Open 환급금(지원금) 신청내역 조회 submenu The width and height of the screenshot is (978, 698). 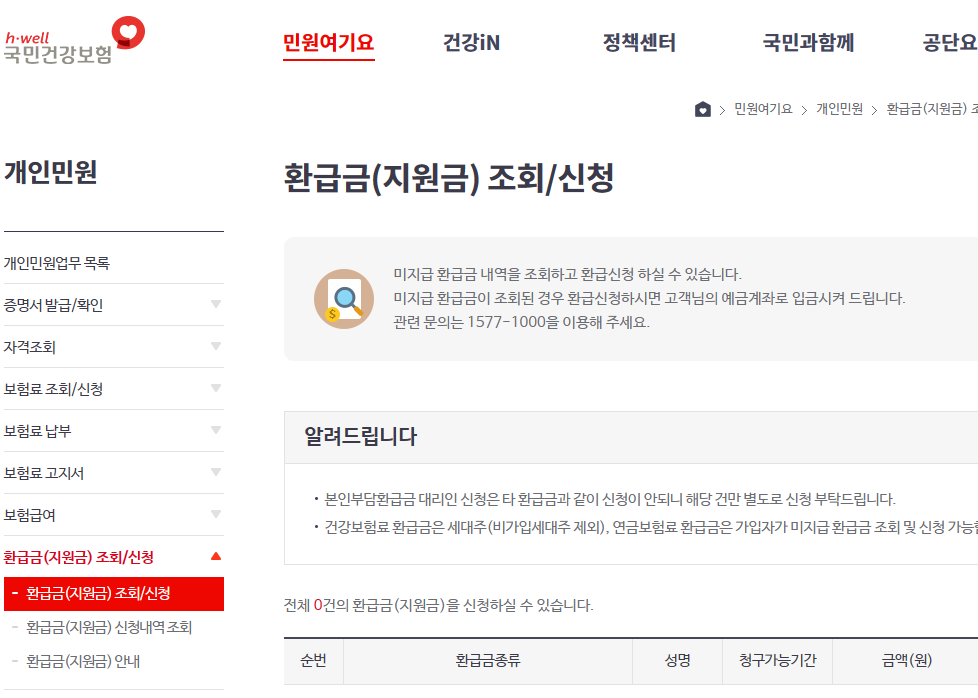coord(109,627)
